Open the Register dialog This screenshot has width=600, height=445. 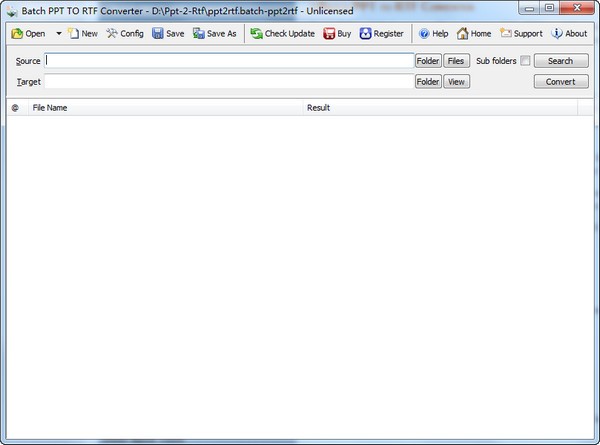point(381,33)
